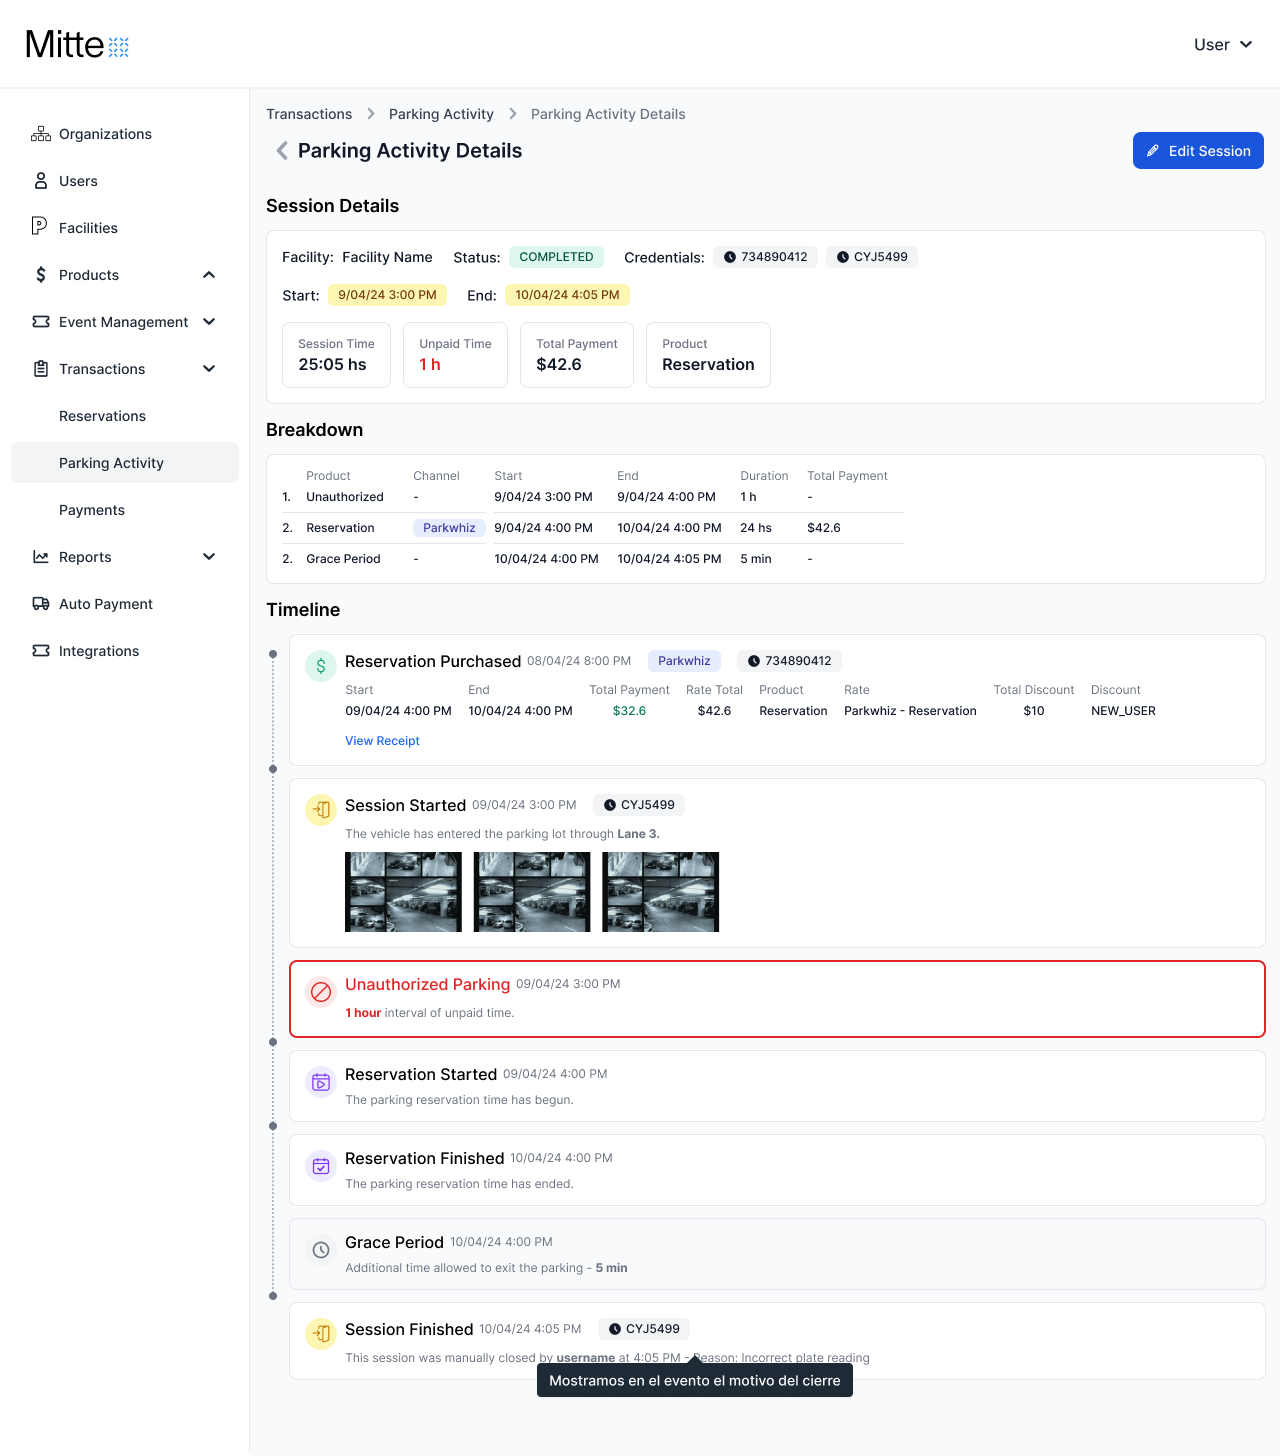Image resolution: width=1280 pixels, height=1456 pixels.
Task: Click the Session Finished exit icon
Action: pos(321,1334)
